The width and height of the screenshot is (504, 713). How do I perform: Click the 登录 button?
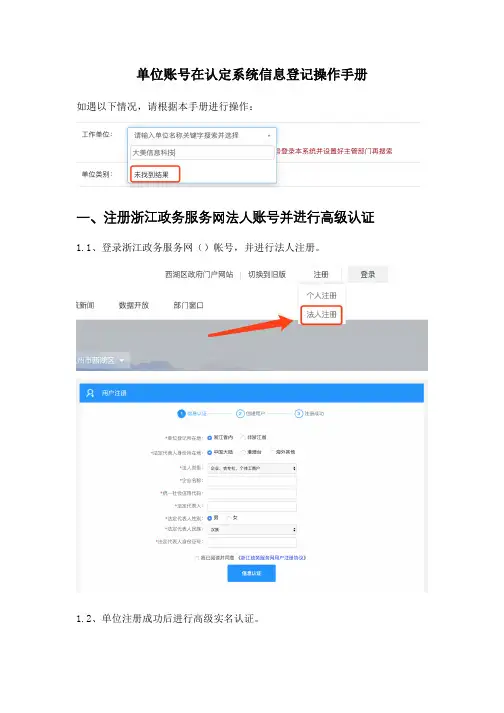[368, 275]
